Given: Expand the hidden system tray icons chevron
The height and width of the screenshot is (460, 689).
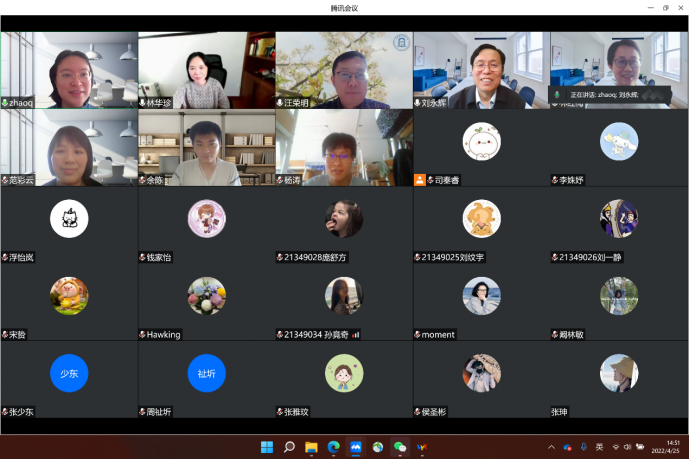Looking at the screenshot, I should pos(551,447).
